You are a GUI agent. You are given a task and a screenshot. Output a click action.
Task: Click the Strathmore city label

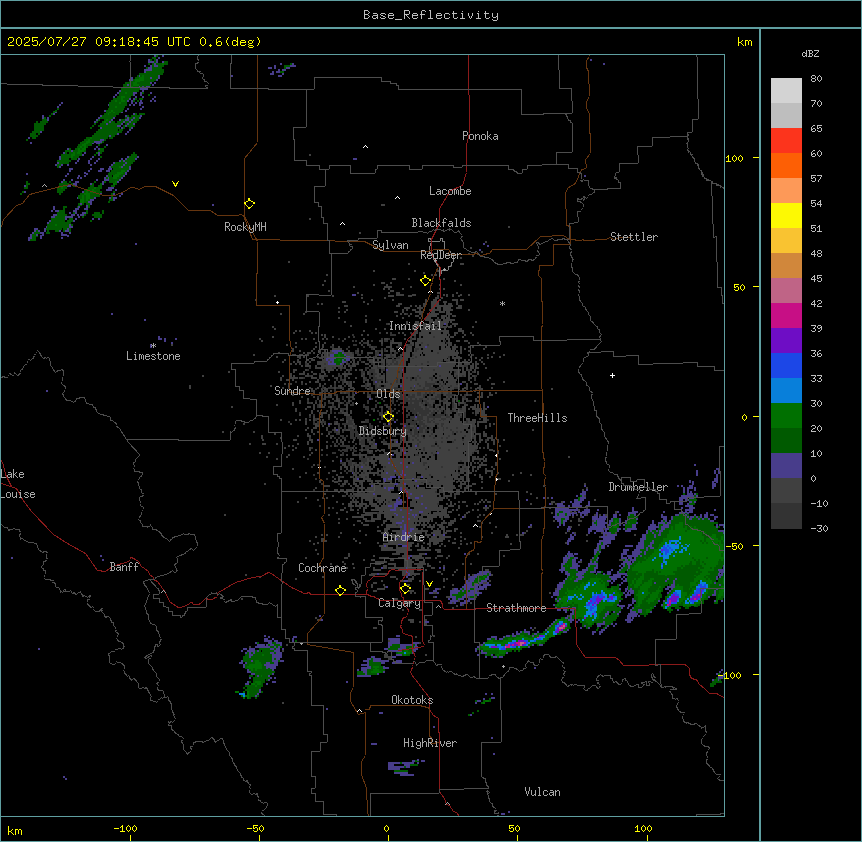[x=516, y=608]
